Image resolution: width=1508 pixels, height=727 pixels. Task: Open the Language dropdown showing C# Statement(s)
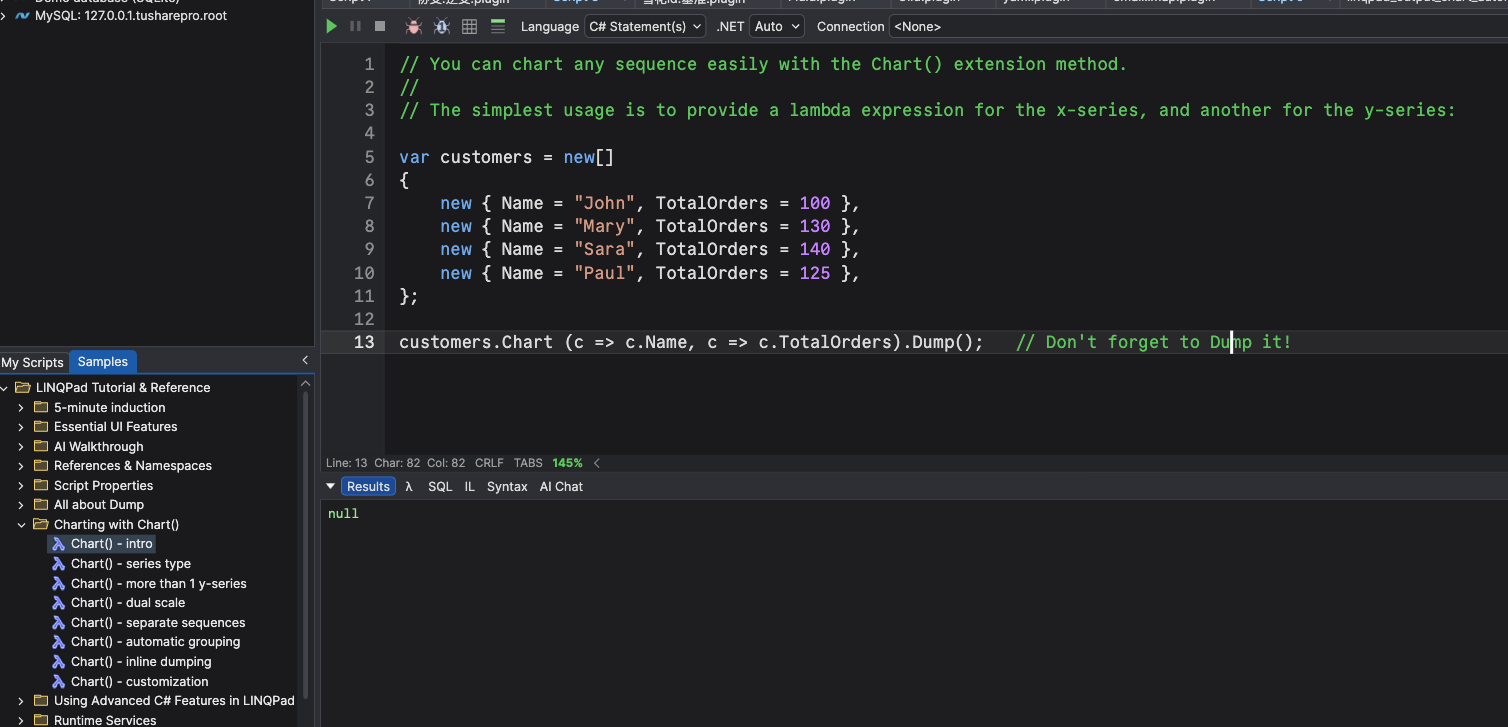tap(645, 26)
